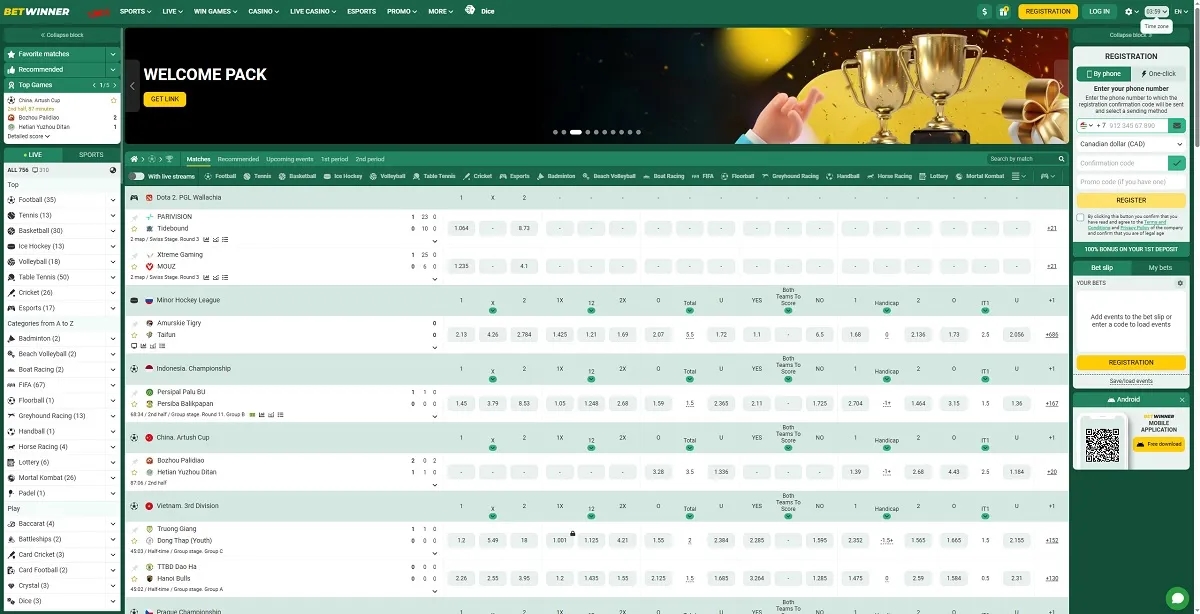Select the One-click registration tab

(1158, 74)
